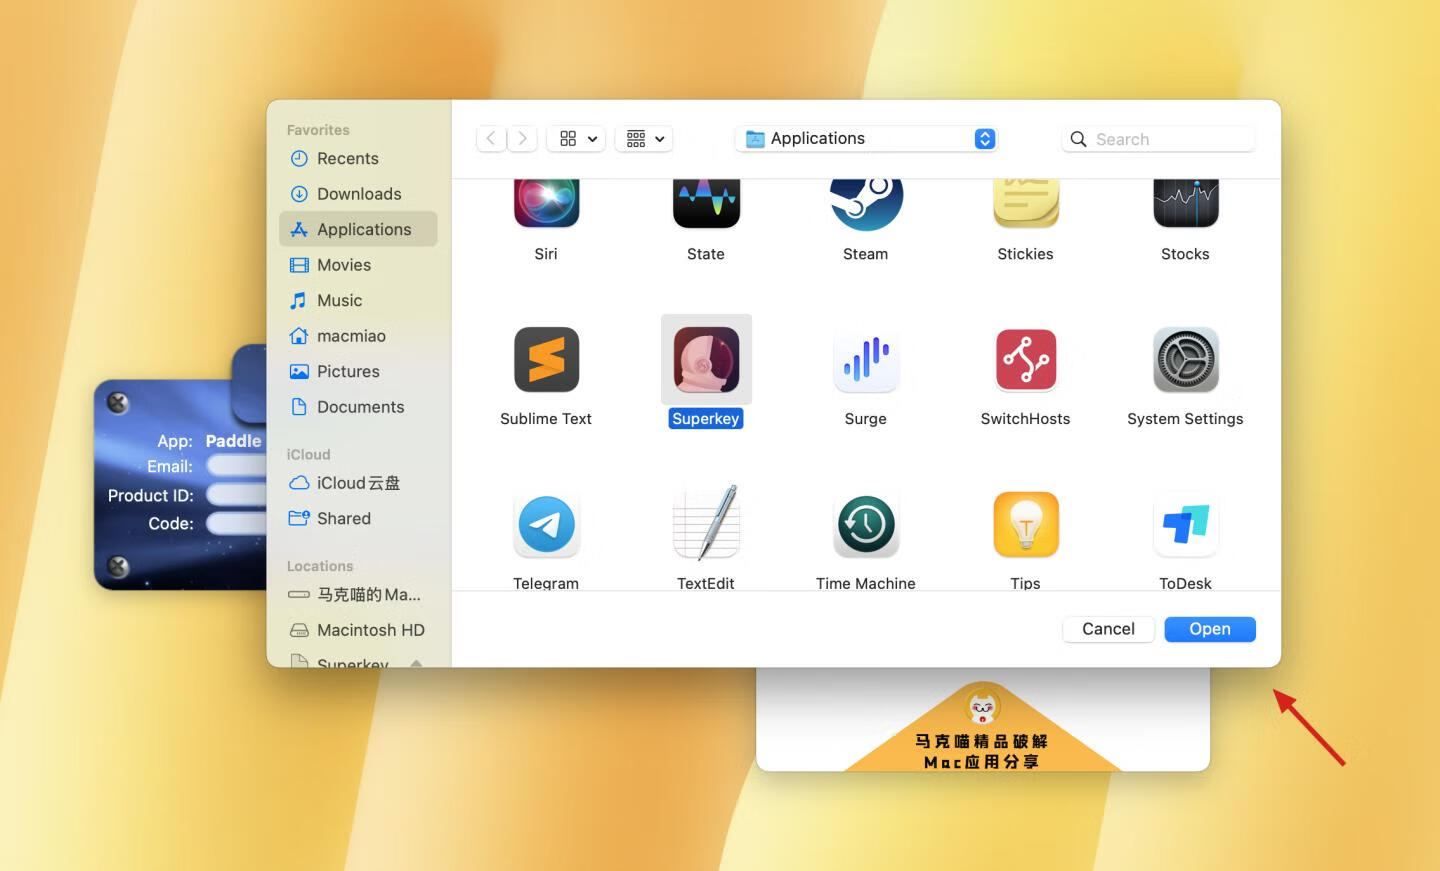Select the Surge app icon
This screenshot has height=871, width=1440.
[866, 360]
